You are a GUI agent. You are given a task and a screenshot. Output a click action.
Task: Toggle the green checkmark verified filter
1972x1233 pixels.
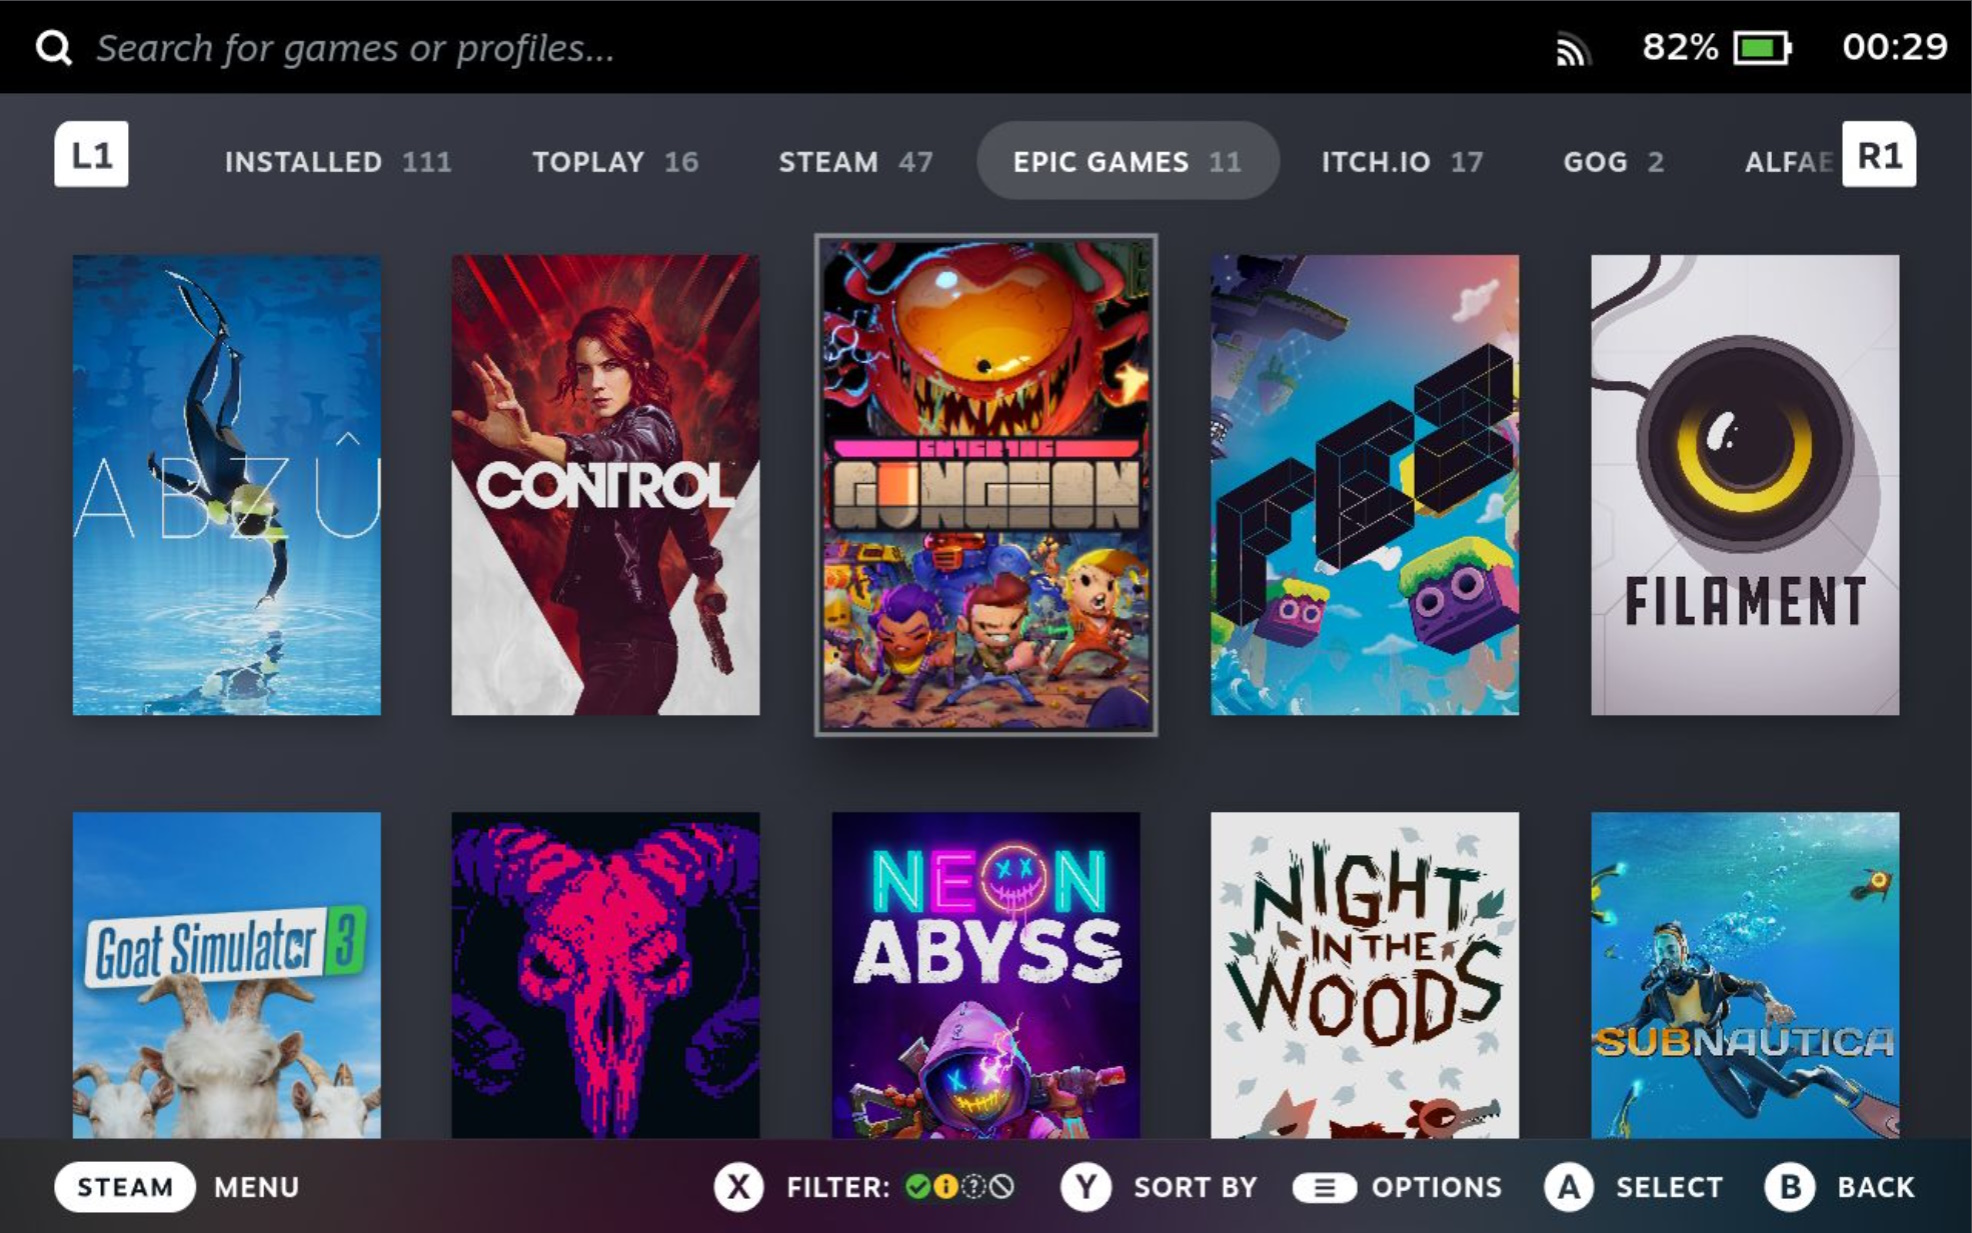coord(916,1187)
